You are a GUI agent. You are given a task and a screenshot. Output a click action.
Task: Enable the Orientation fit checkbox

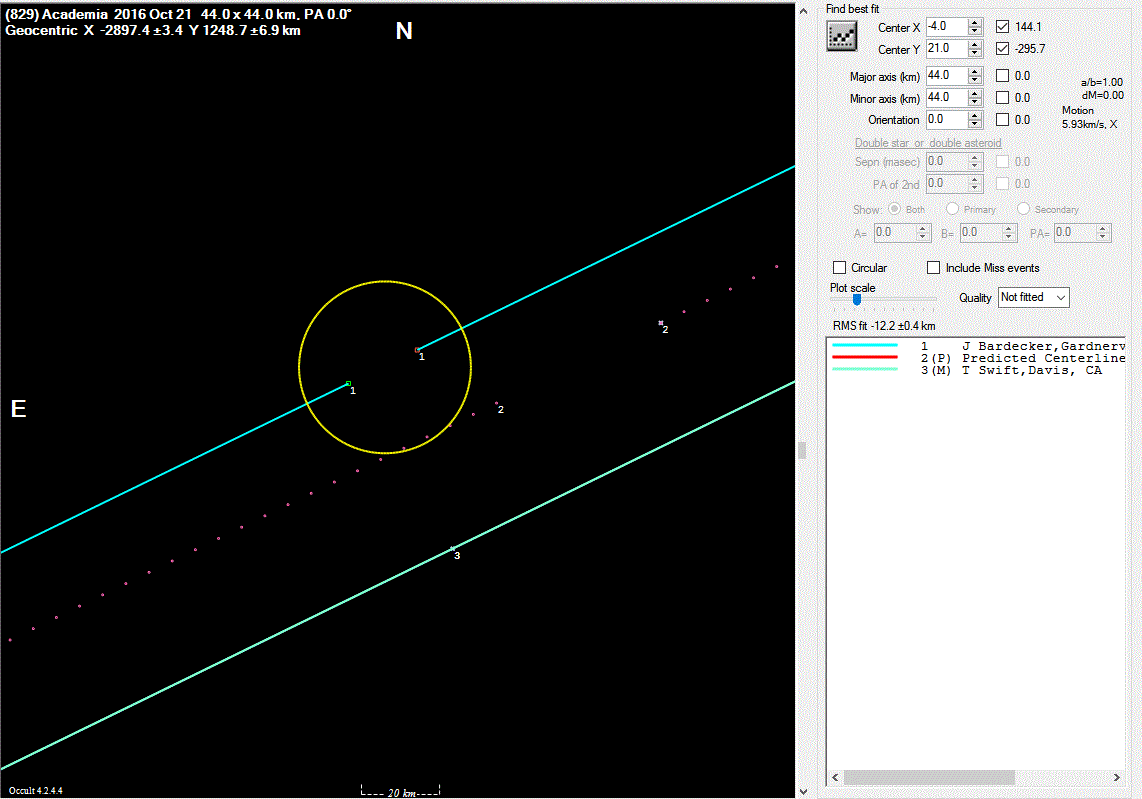pyautogui.click(x=1002, y=119)
